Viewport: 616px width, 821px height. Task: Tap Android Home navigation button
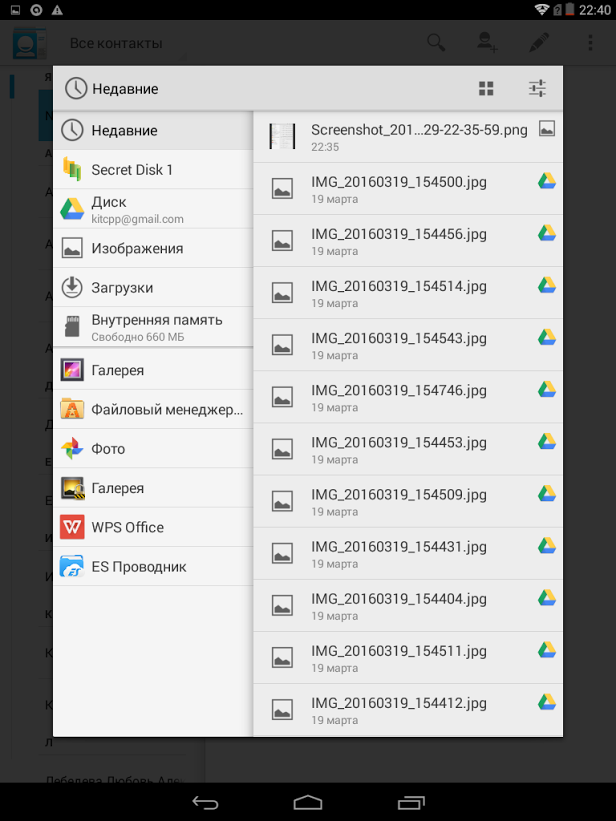point(307,802)
